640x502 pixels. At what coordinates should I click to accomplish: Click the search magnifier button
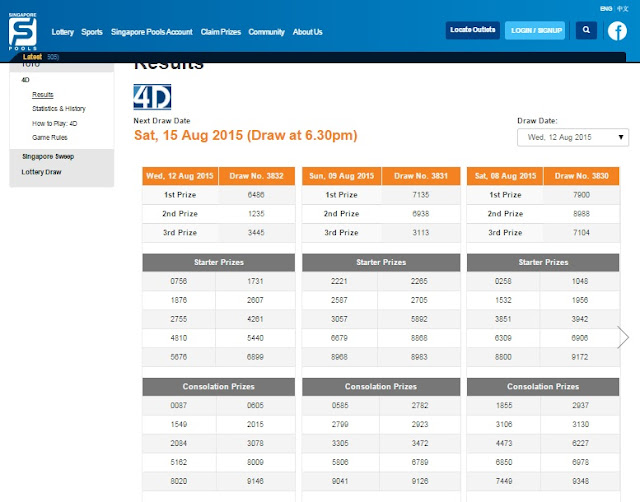586,30
